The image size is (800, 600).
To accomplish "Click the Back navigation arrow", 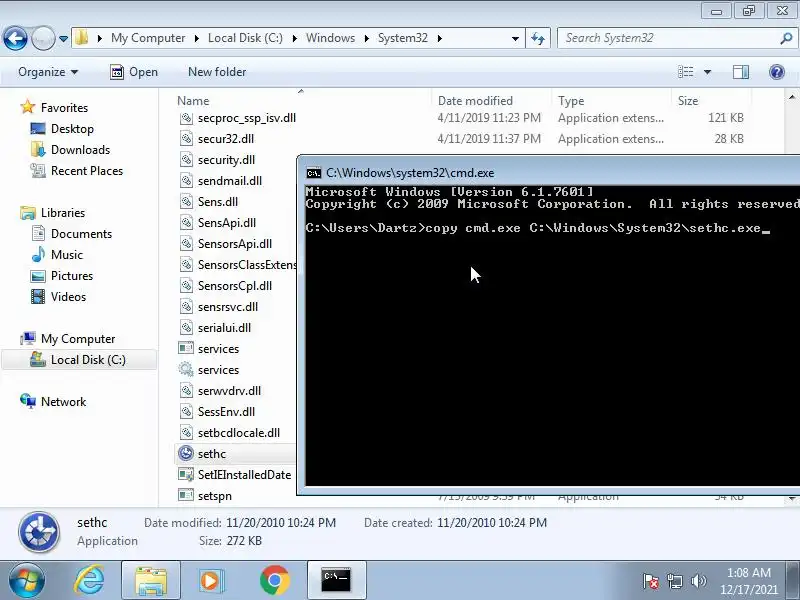I will click(x=15, y=38).
